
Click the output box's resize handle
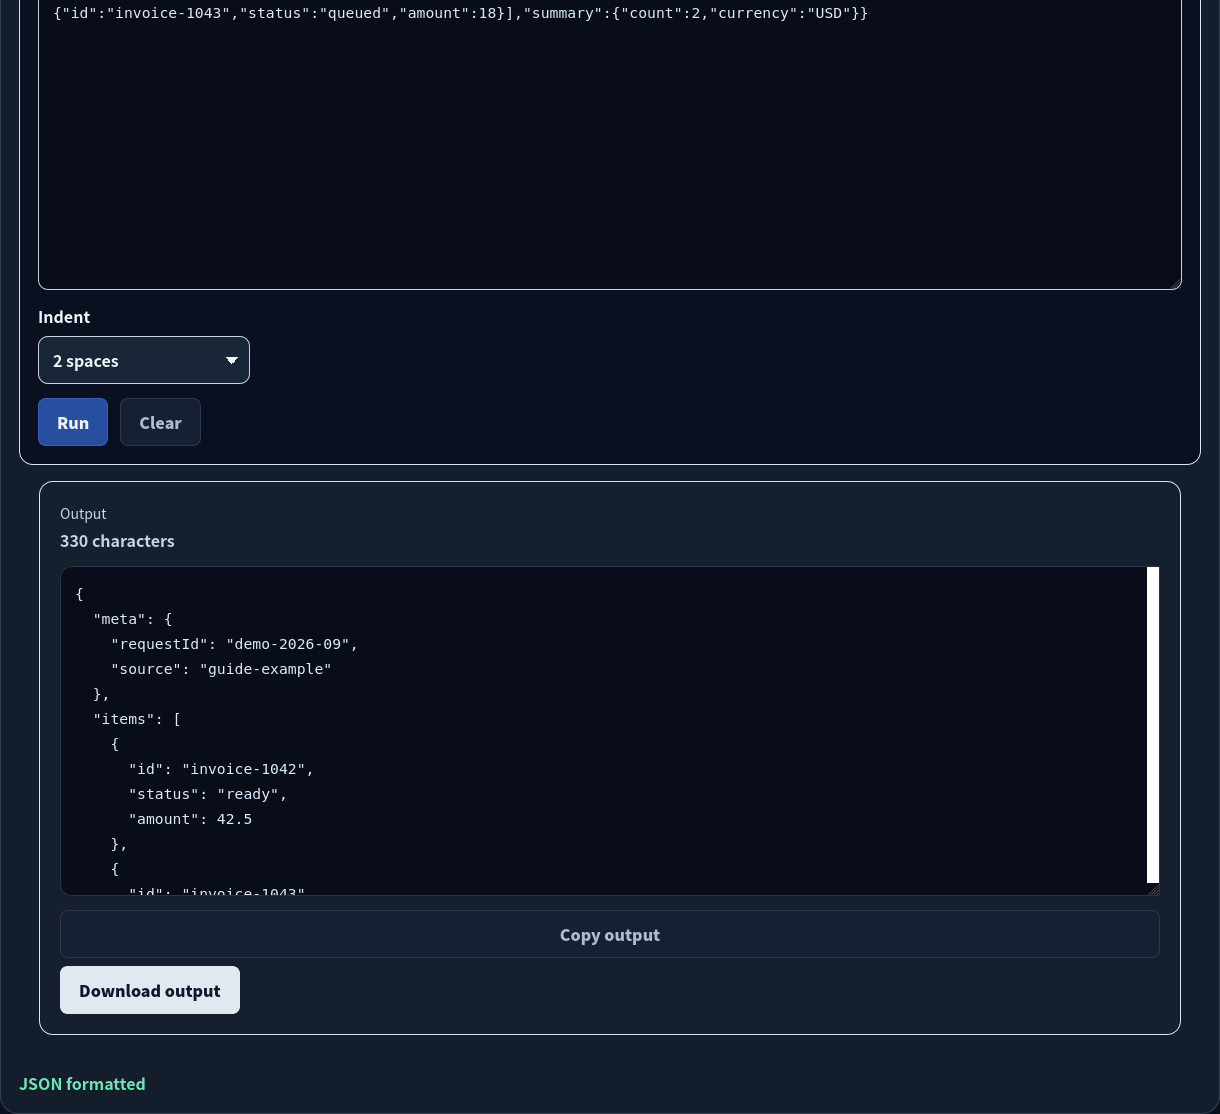pyautogui.click(x=1153, y=889)
